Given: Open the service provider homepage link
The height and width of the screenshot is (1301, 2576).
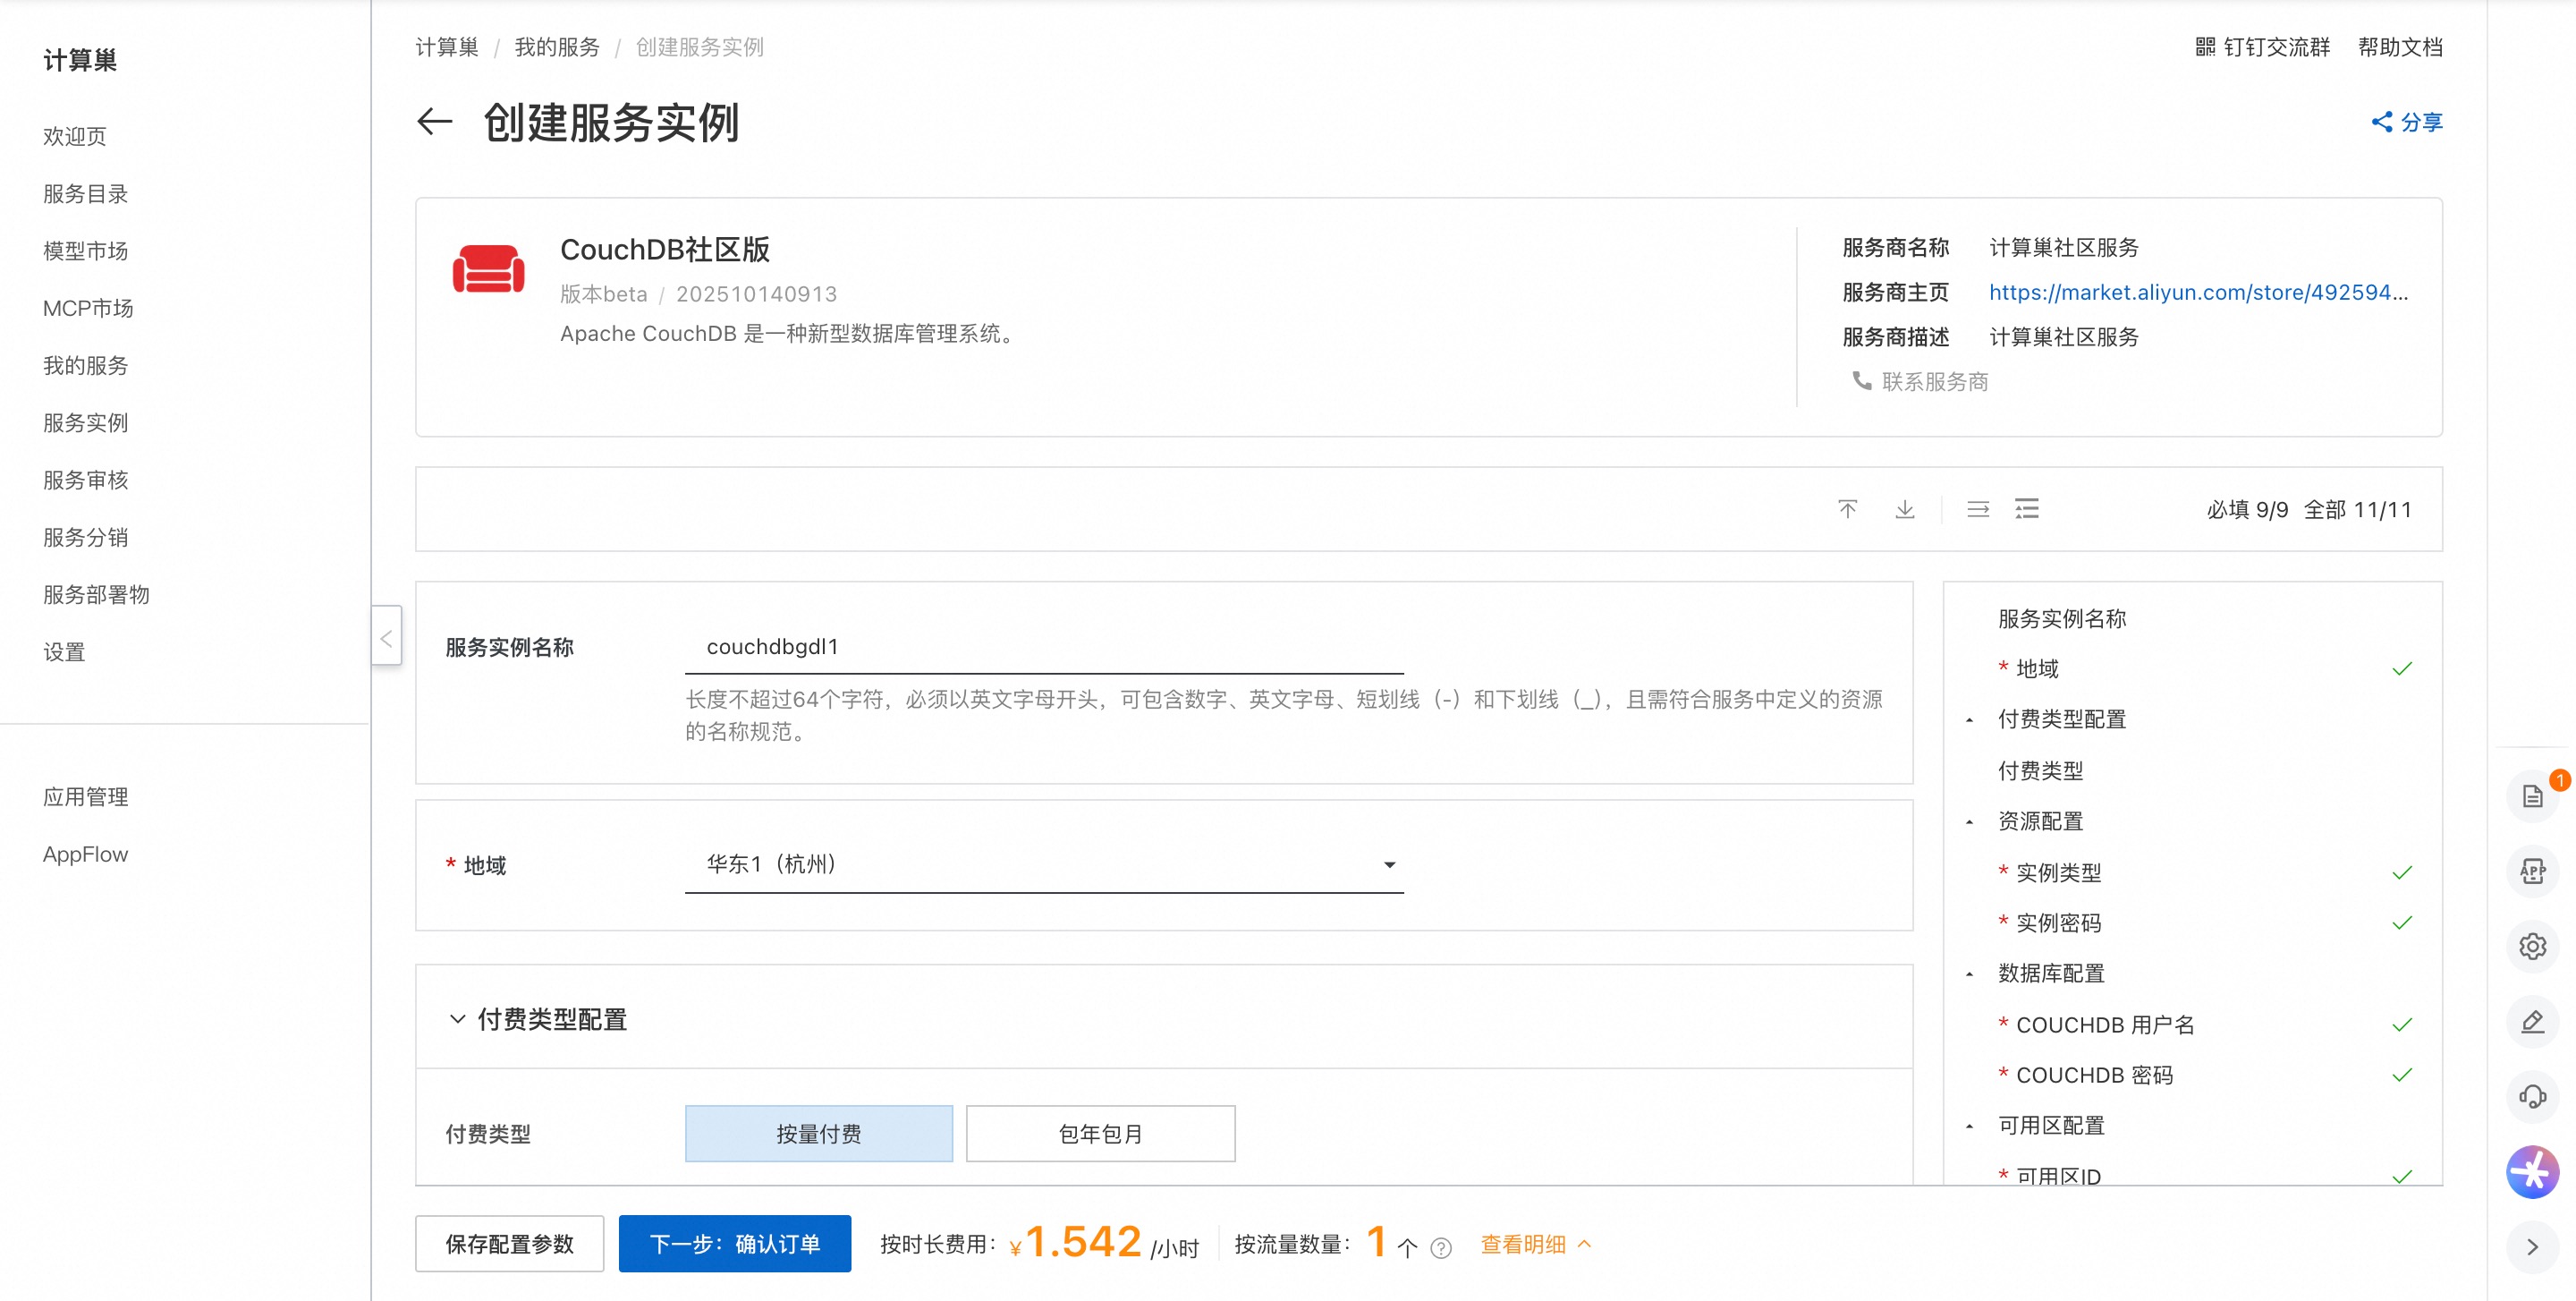Looking at the screenshot, I should pyautogui.click(x=2197, y=292).
